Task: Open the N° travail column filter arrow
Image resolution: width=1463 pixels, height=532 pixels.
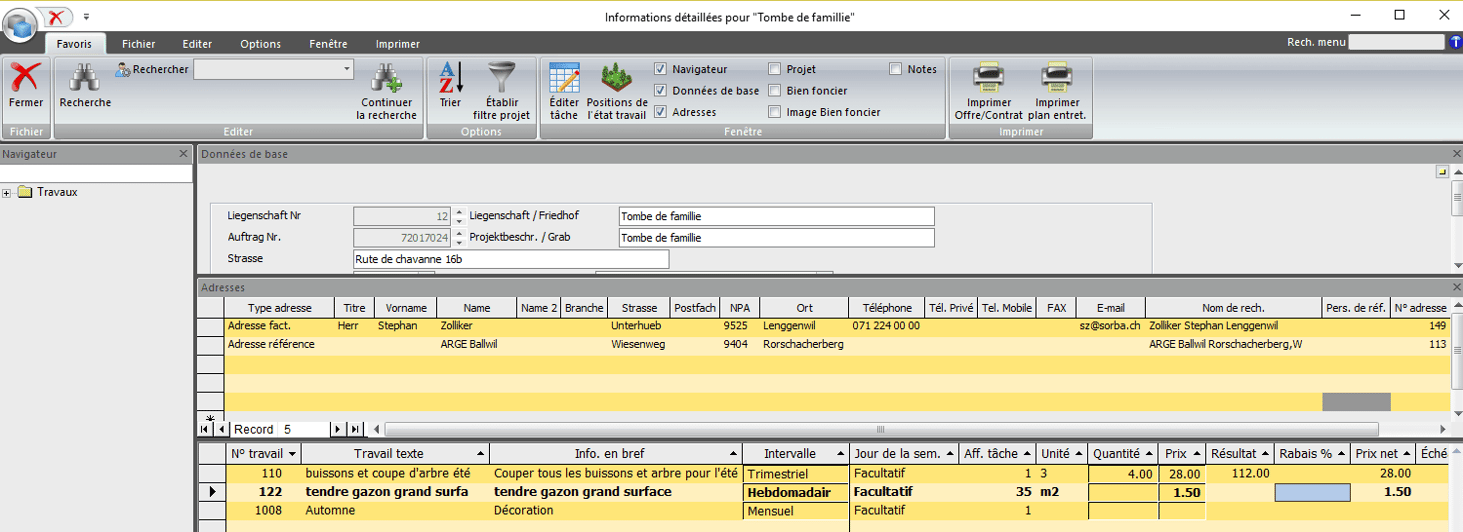Action: pyautogui.click(x=292, y=454)
